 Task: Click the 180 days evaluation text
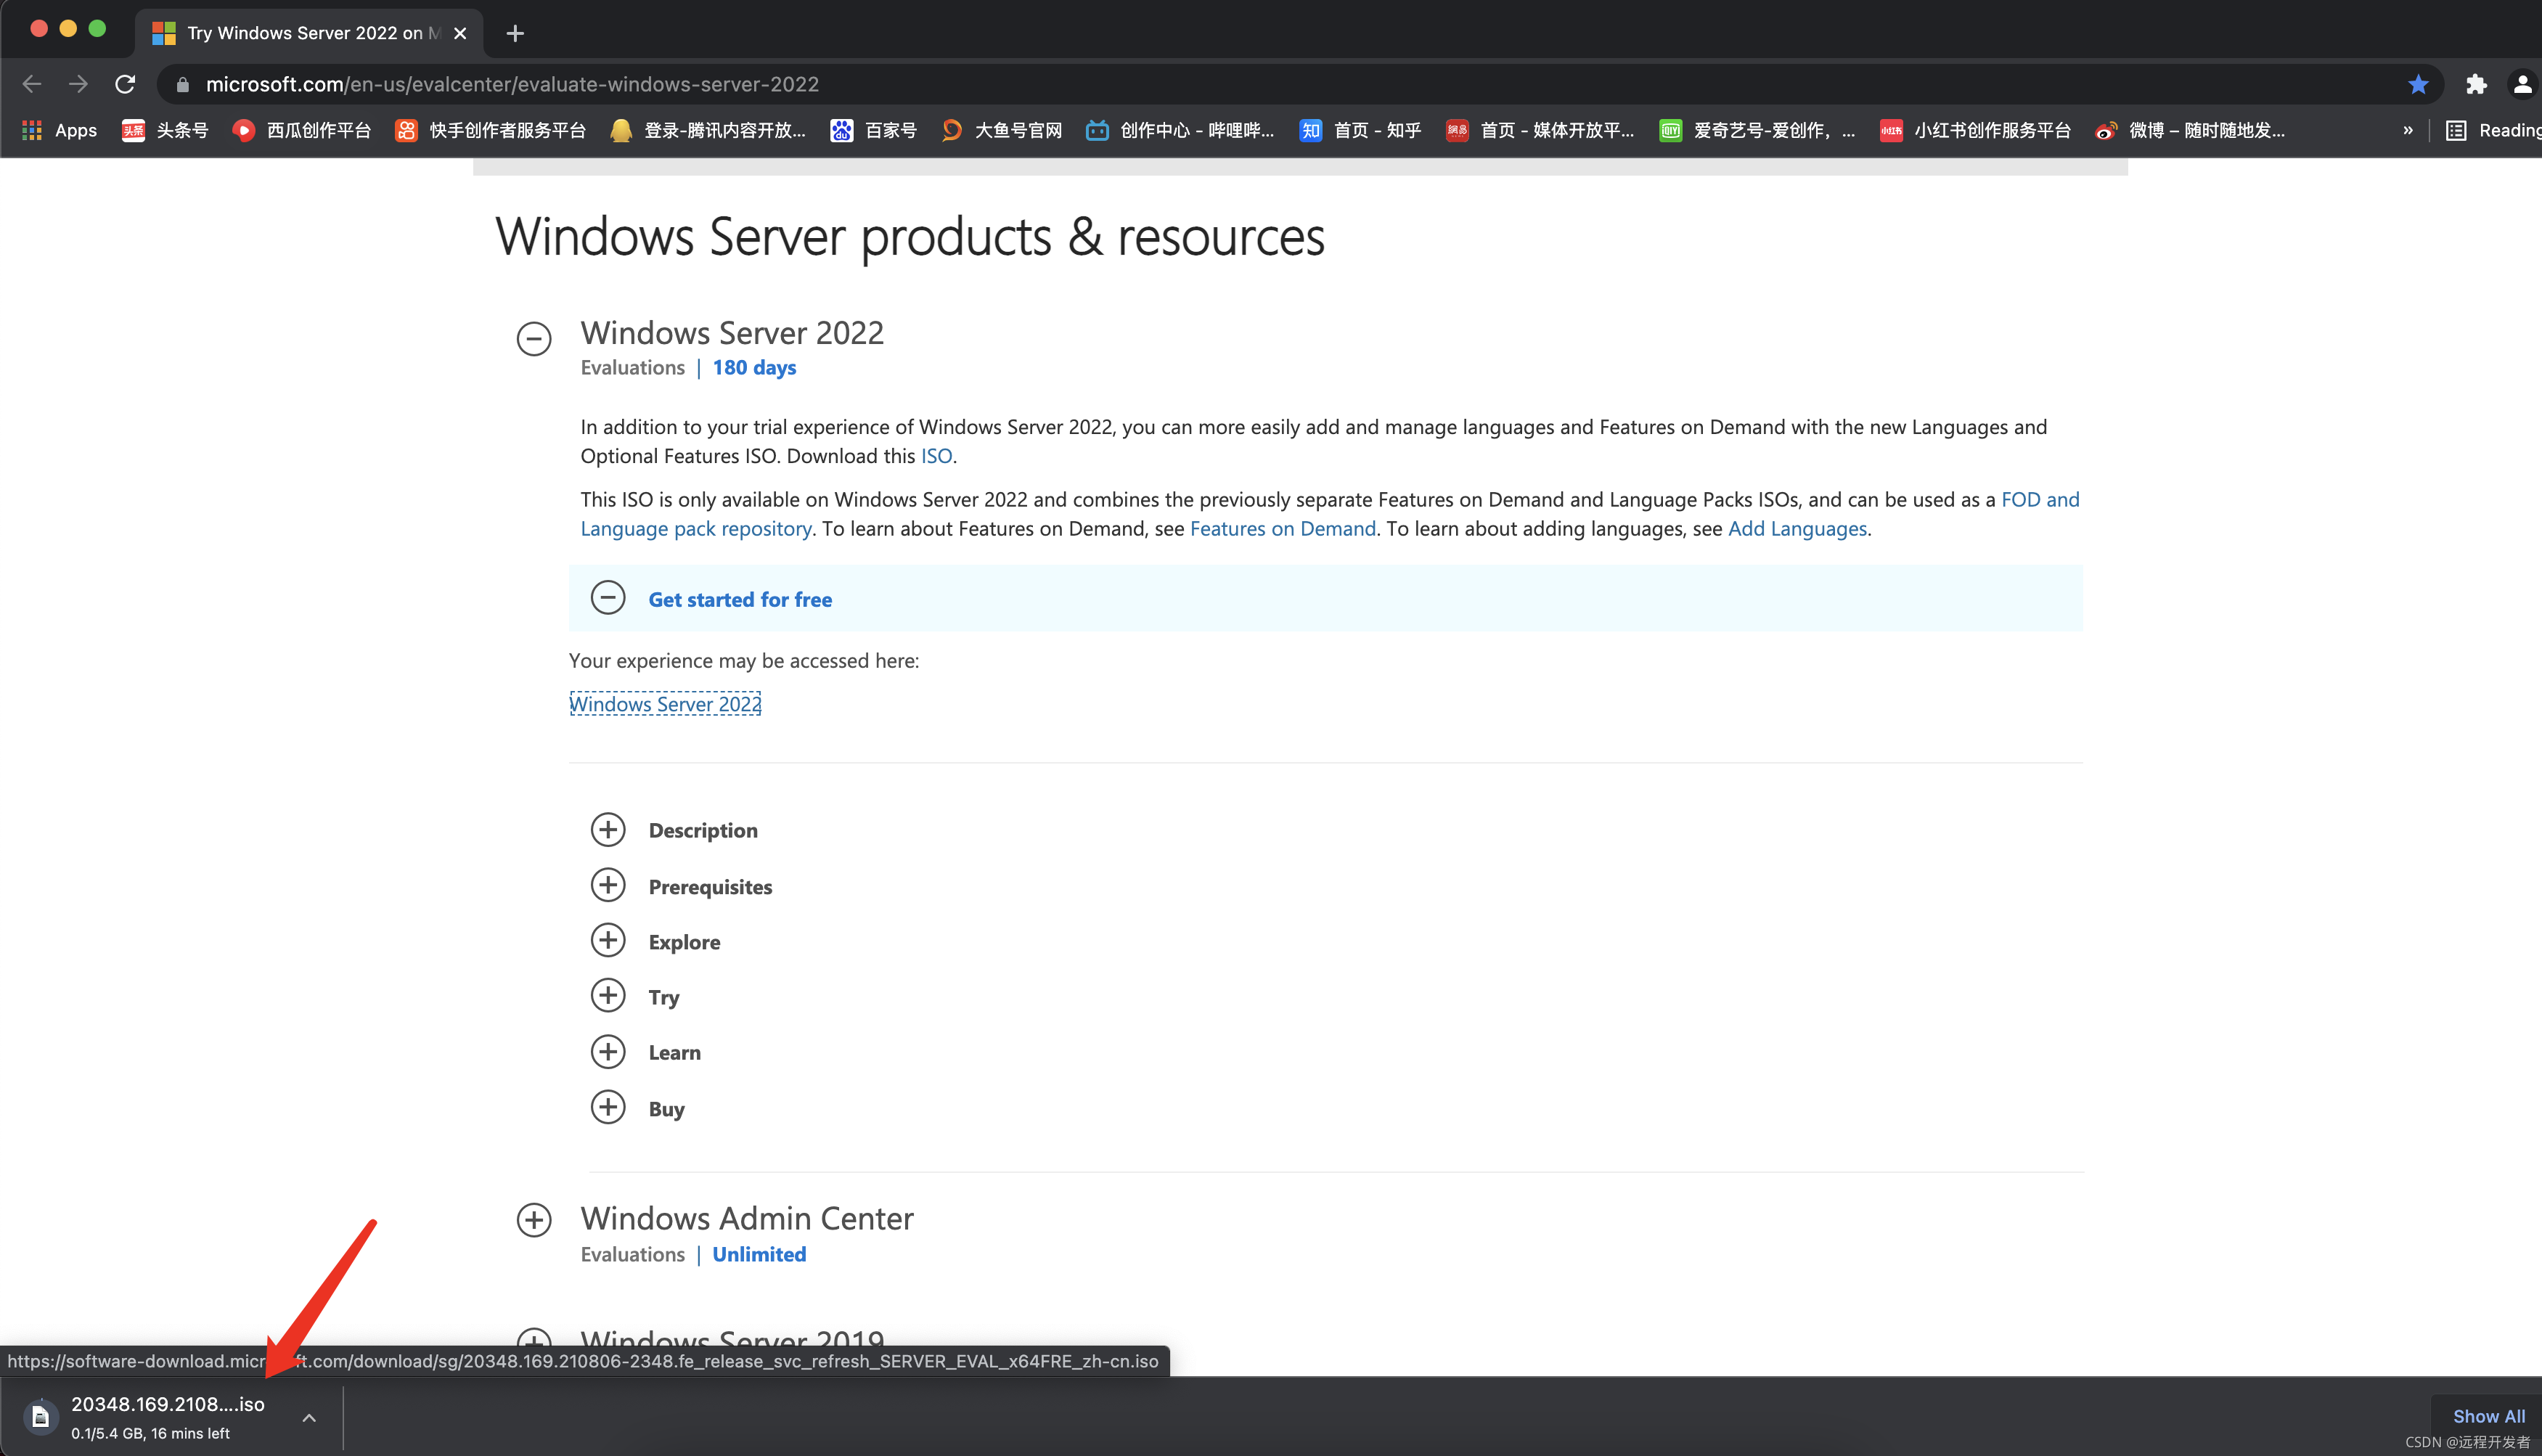click(754, 368)
